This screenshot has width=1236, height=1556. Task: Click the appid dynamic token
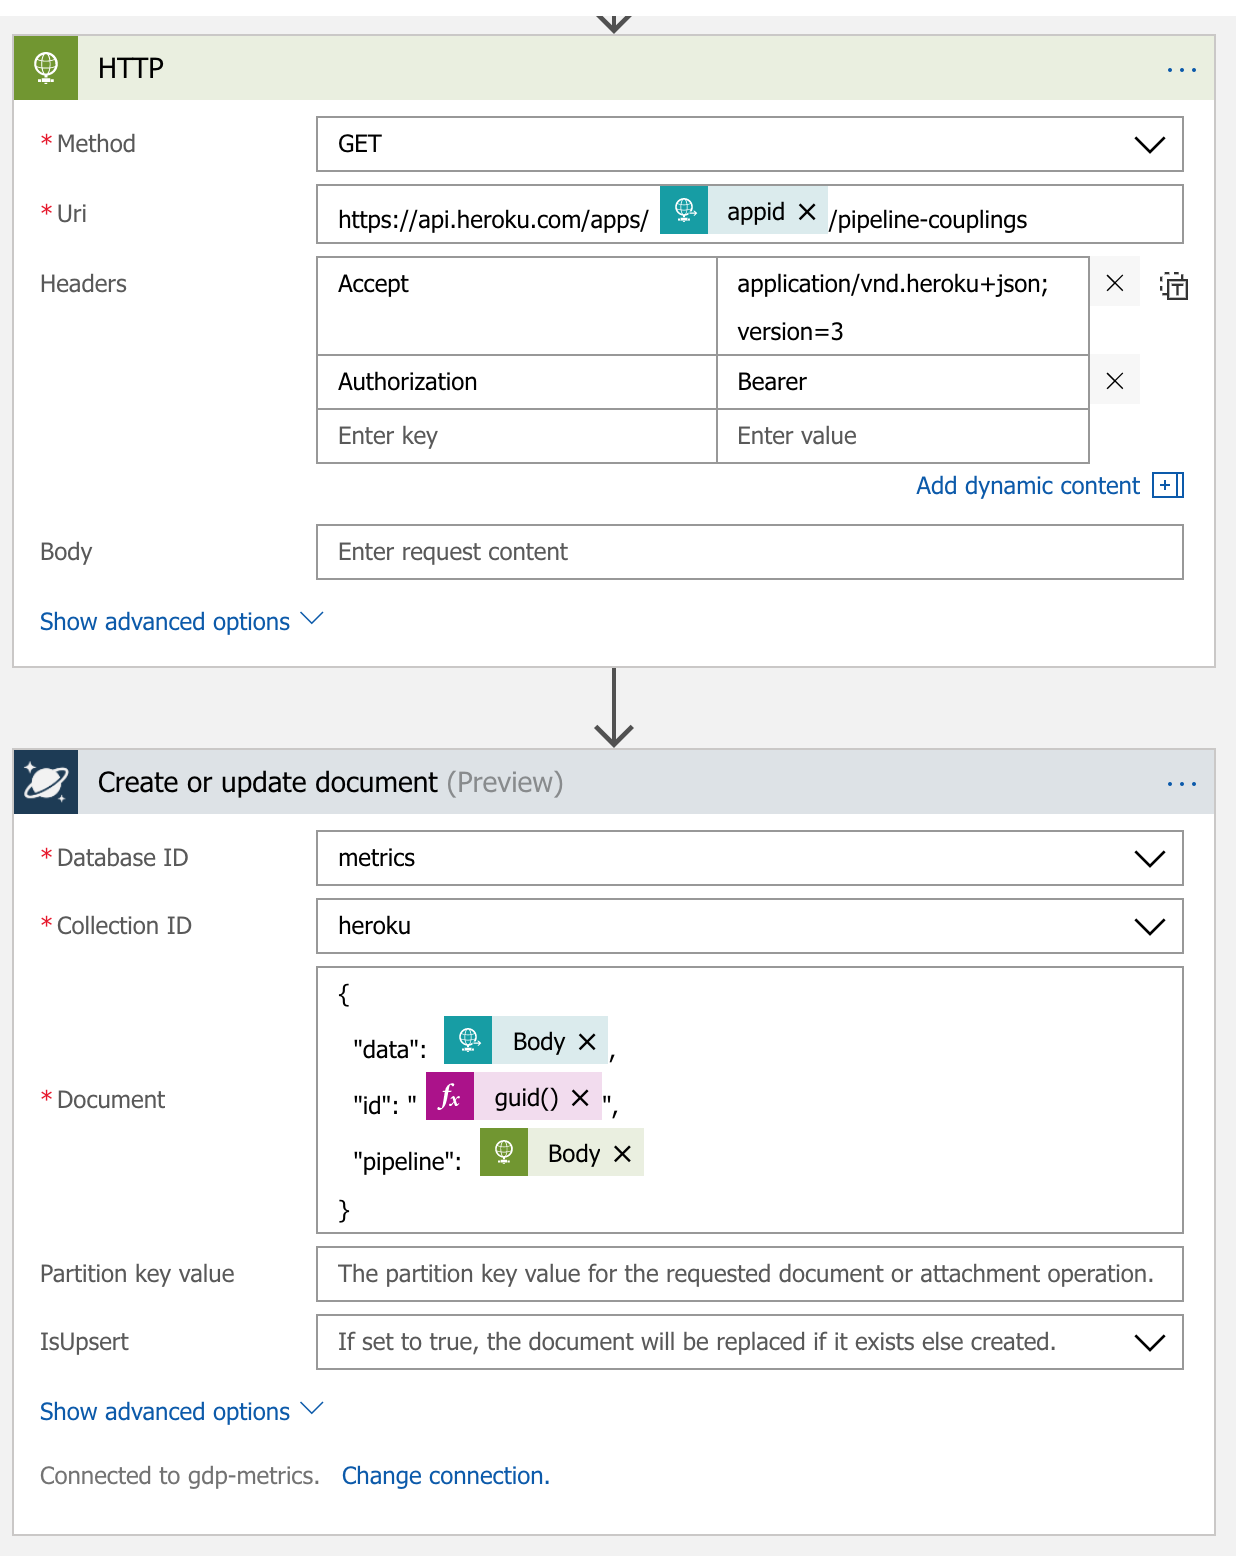[x=744, y=210]
